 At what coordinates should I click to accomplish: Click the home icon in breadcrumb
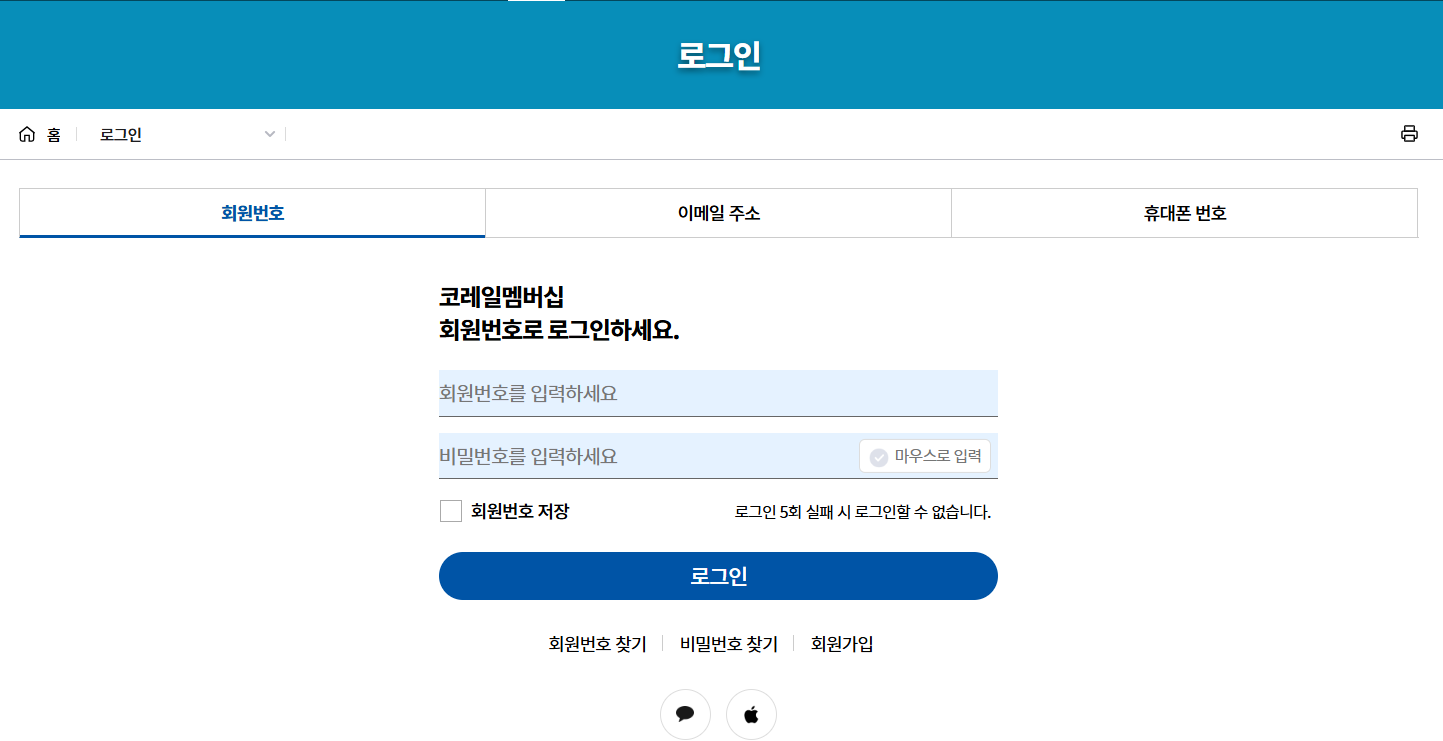tap(27, 134)
